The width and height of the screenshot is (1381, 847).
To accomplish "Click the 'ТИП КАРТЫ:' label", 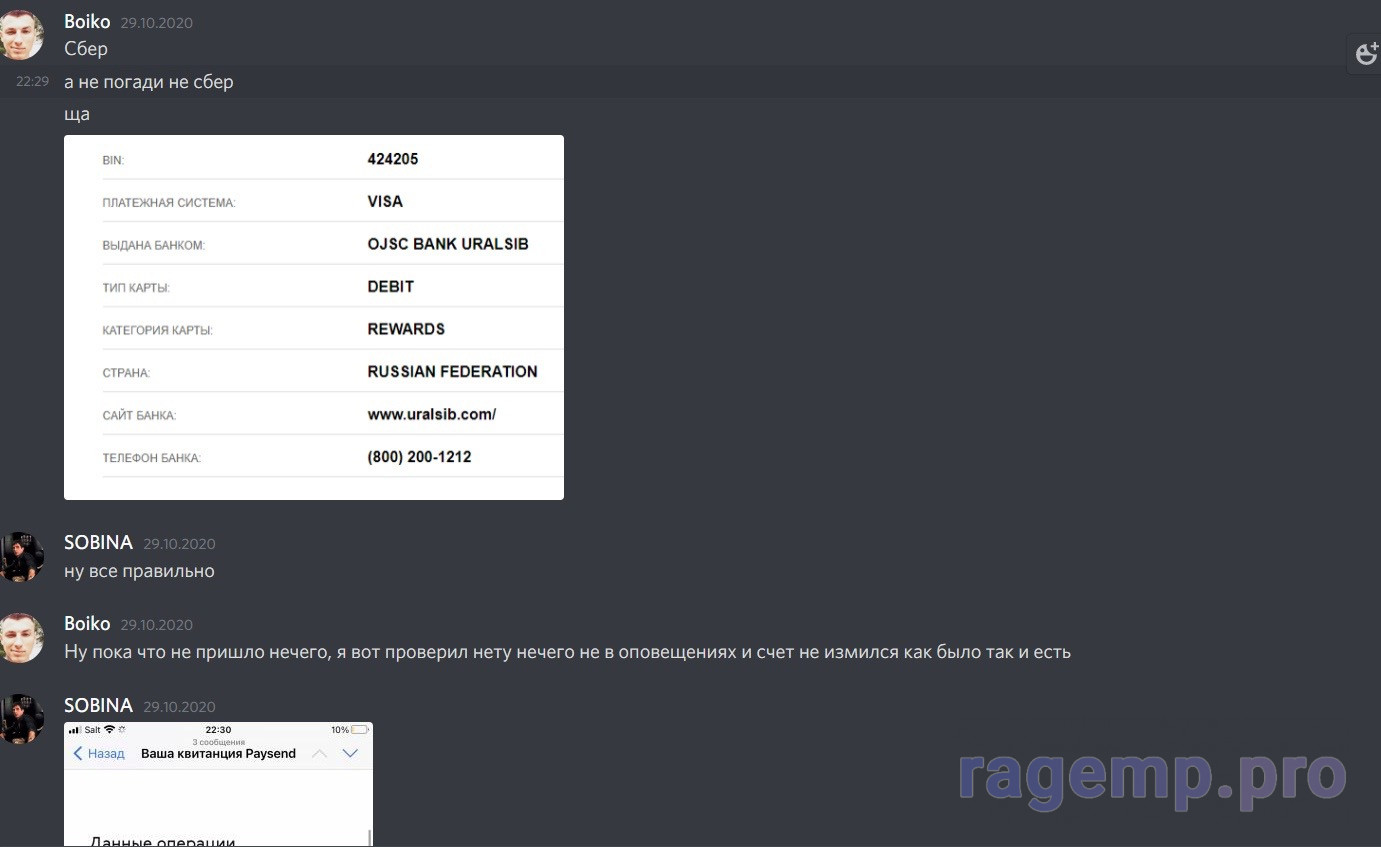I will coord(136,288).
